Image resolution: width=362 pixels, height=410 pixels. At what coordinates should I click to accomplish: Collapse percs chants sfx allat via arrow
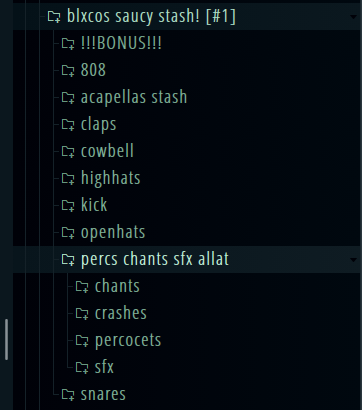coord(353,260)
